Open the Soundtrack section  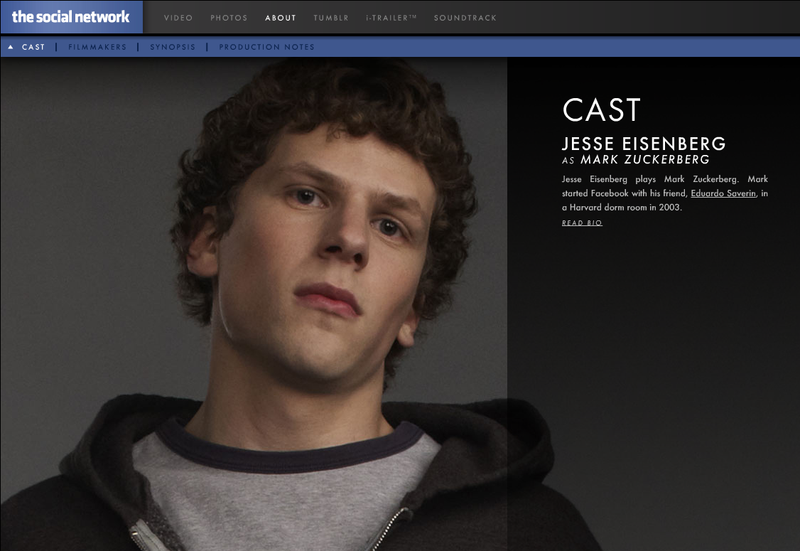[x=465, y=18]
